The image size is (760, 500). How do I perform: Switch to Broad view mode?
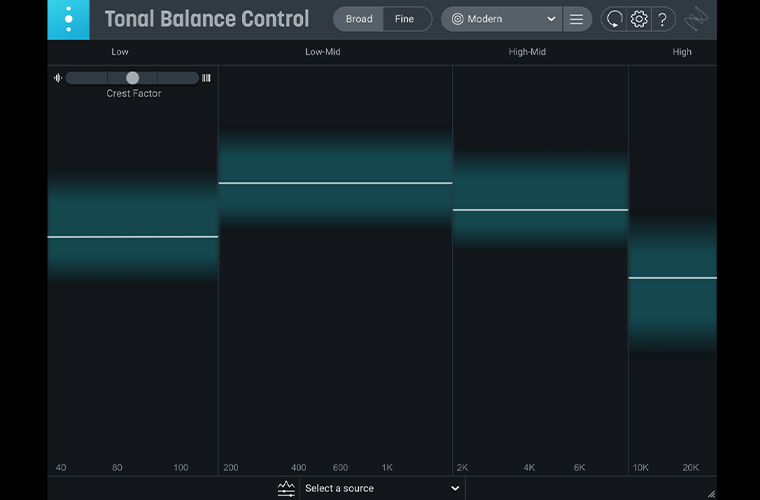pyautogui.click(x=359, y=19)
